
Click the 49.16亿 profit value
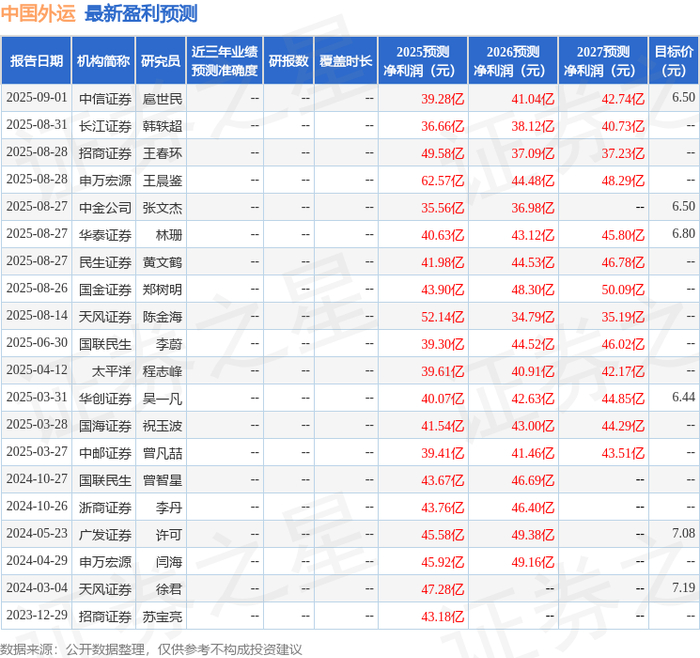pyautogui.click(x=533, y=562)
